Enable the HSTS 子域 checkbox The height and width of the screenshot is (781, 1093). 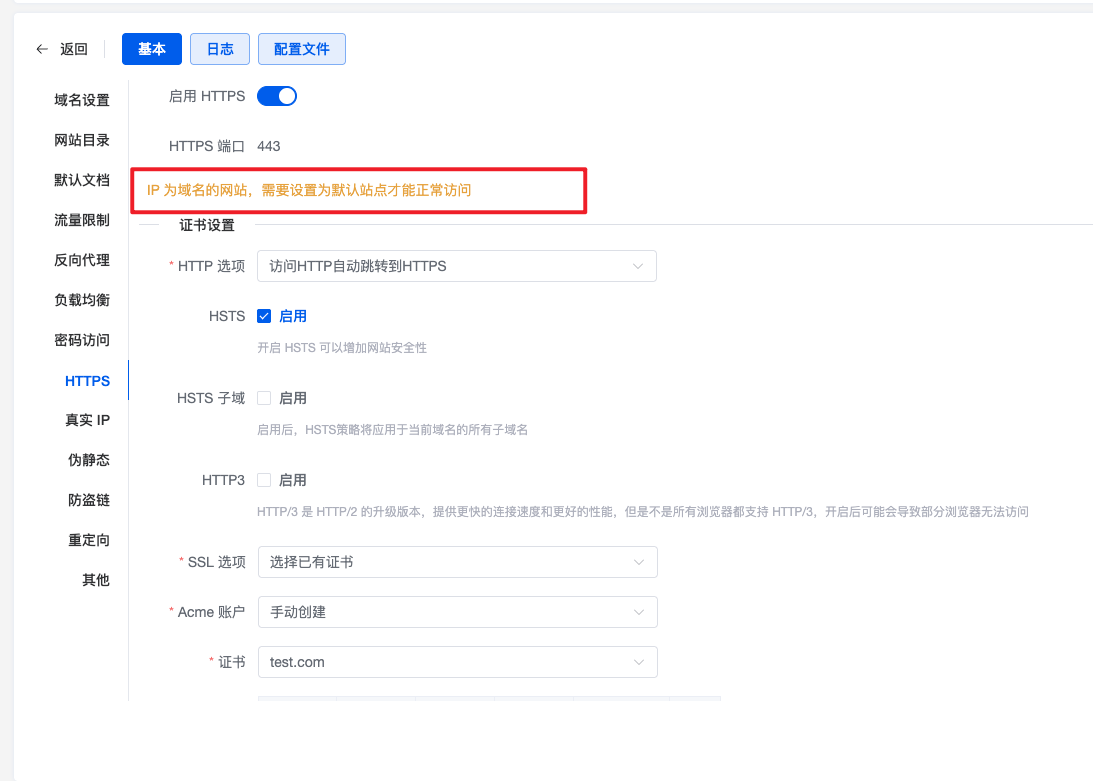click(263, 398)
